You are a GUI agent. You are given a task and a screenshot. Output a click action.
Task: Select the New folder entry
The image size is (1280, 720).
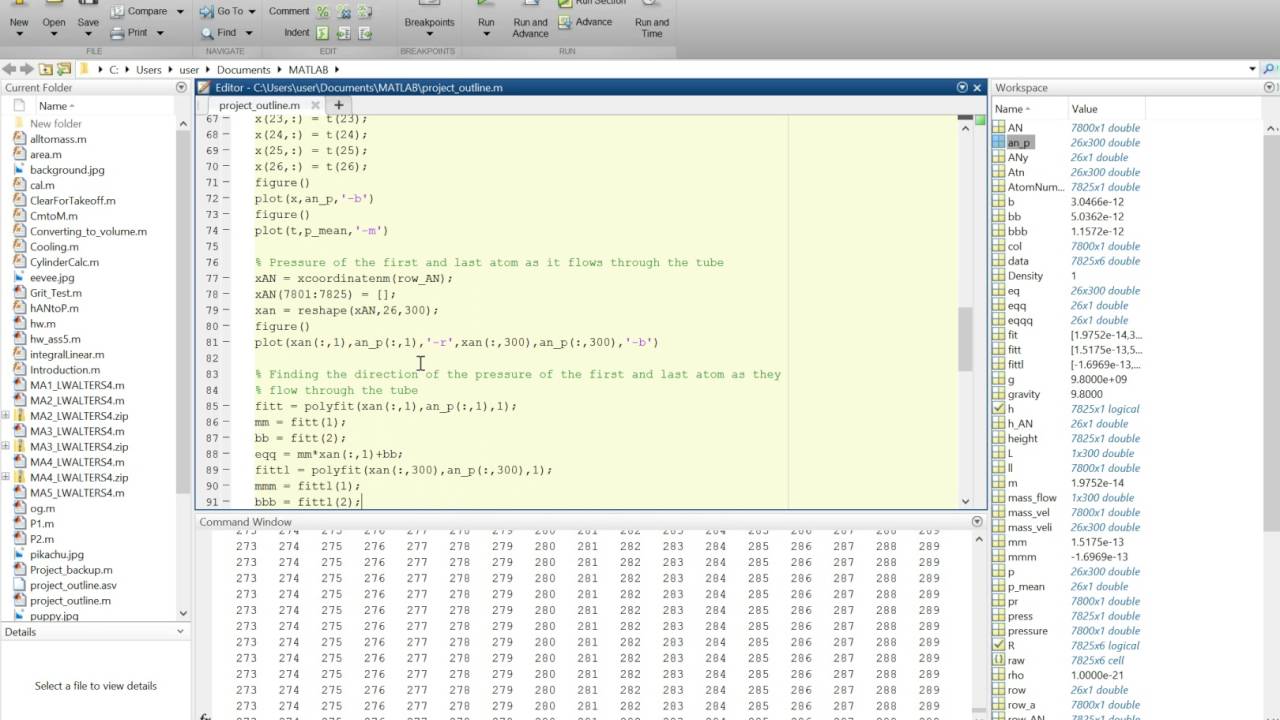[x=55, y=124]
